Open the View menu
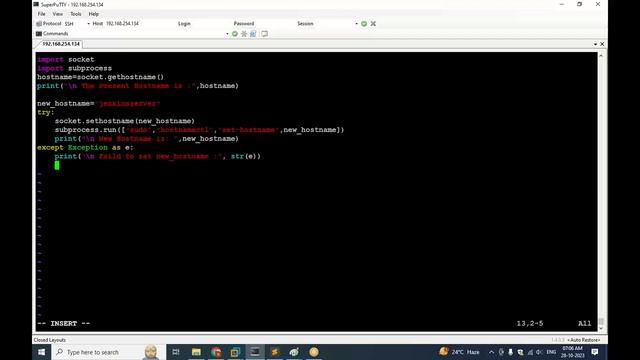 (x=58, y=14)
